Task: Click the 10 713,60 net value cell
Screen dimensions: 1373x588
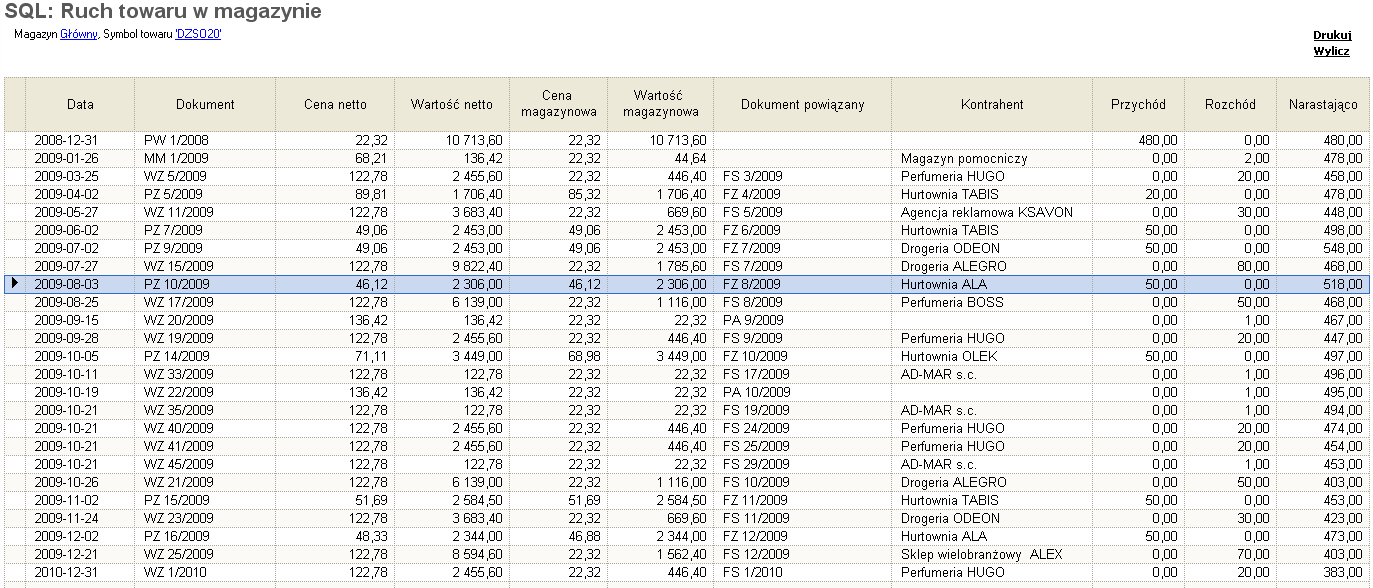Action: pos(451,140)
